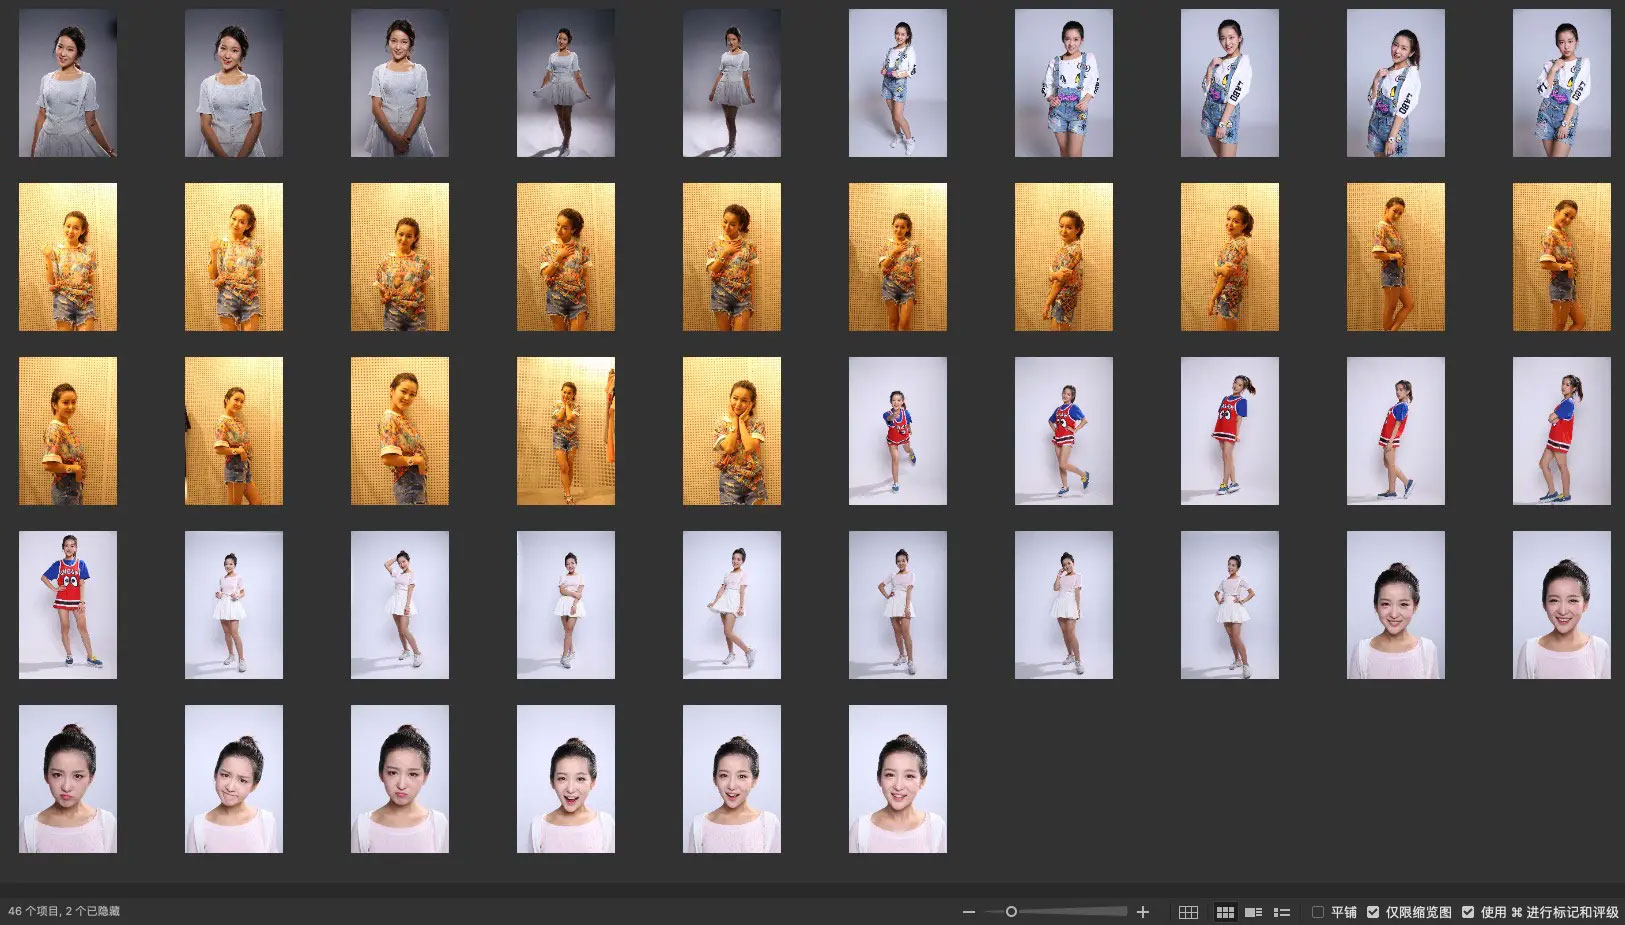Click the plus icon to enlarge thumbnails

pos(1143,912)
